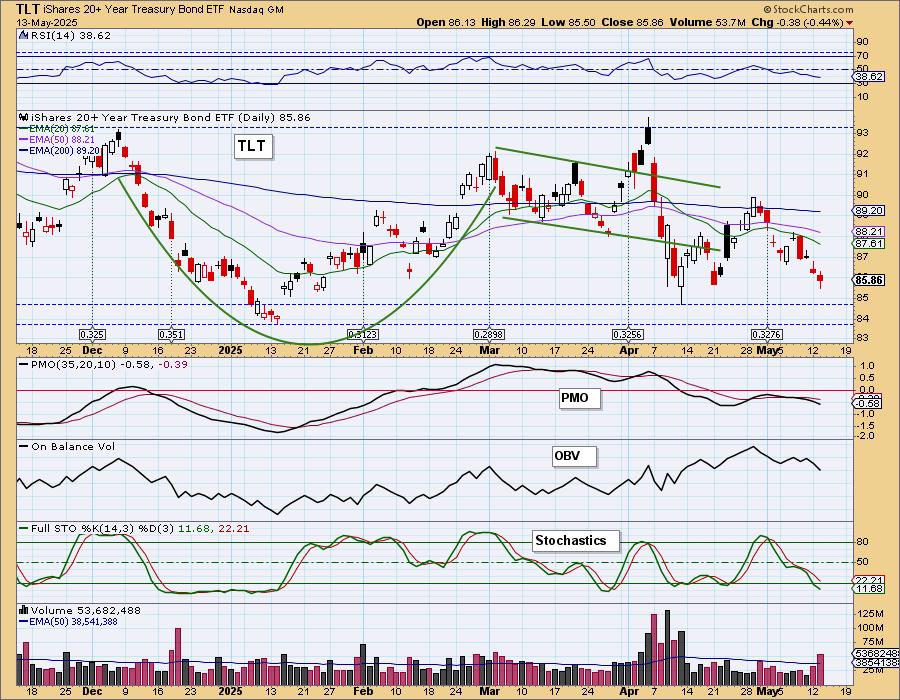Select the TLT annotation label box
This screenshot has width=900, height=700.
pyautogui.click(x=252, y=146)
